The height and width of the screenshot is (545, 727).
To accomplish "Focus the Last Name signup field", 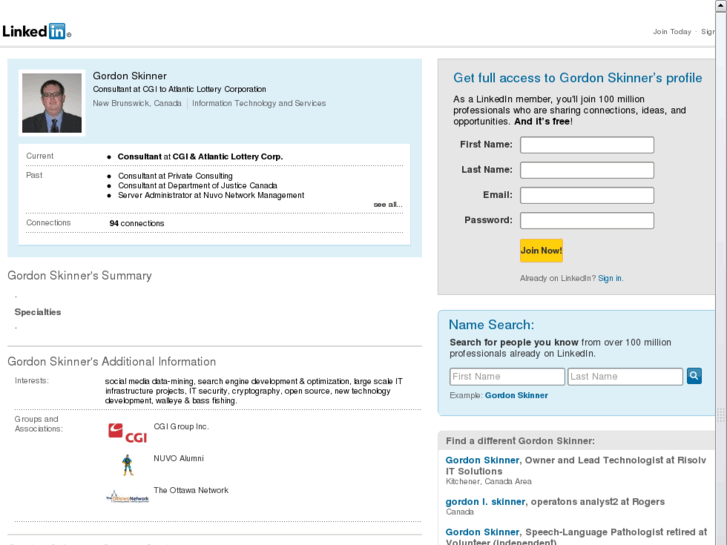I will (587, 170).
